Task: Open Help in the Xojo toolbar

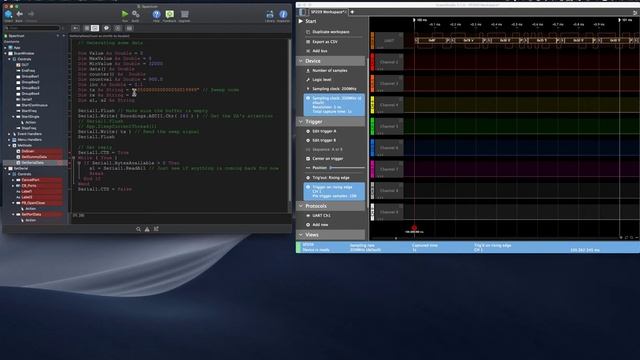Action: click(156, 14)
